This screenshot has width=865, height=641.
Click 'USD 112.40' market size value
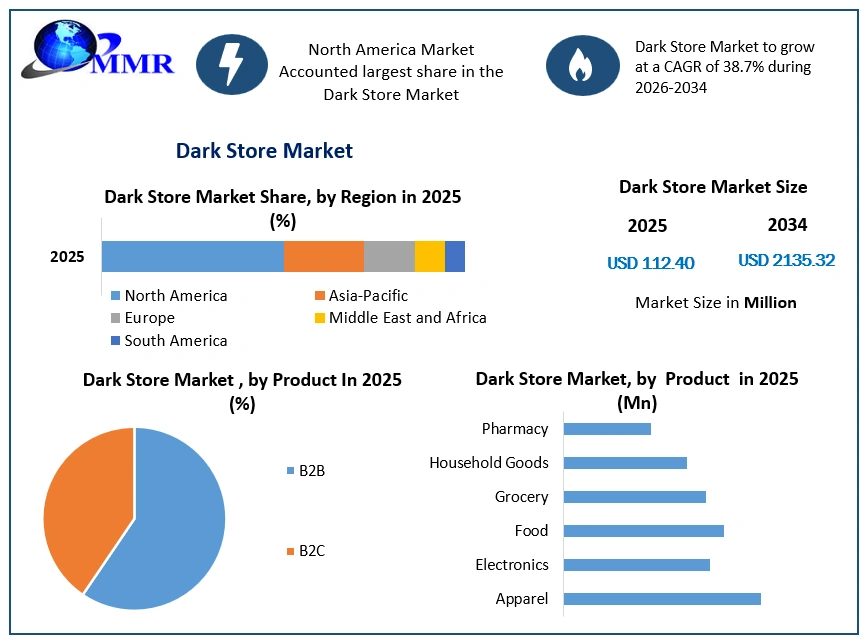point(650,263)
